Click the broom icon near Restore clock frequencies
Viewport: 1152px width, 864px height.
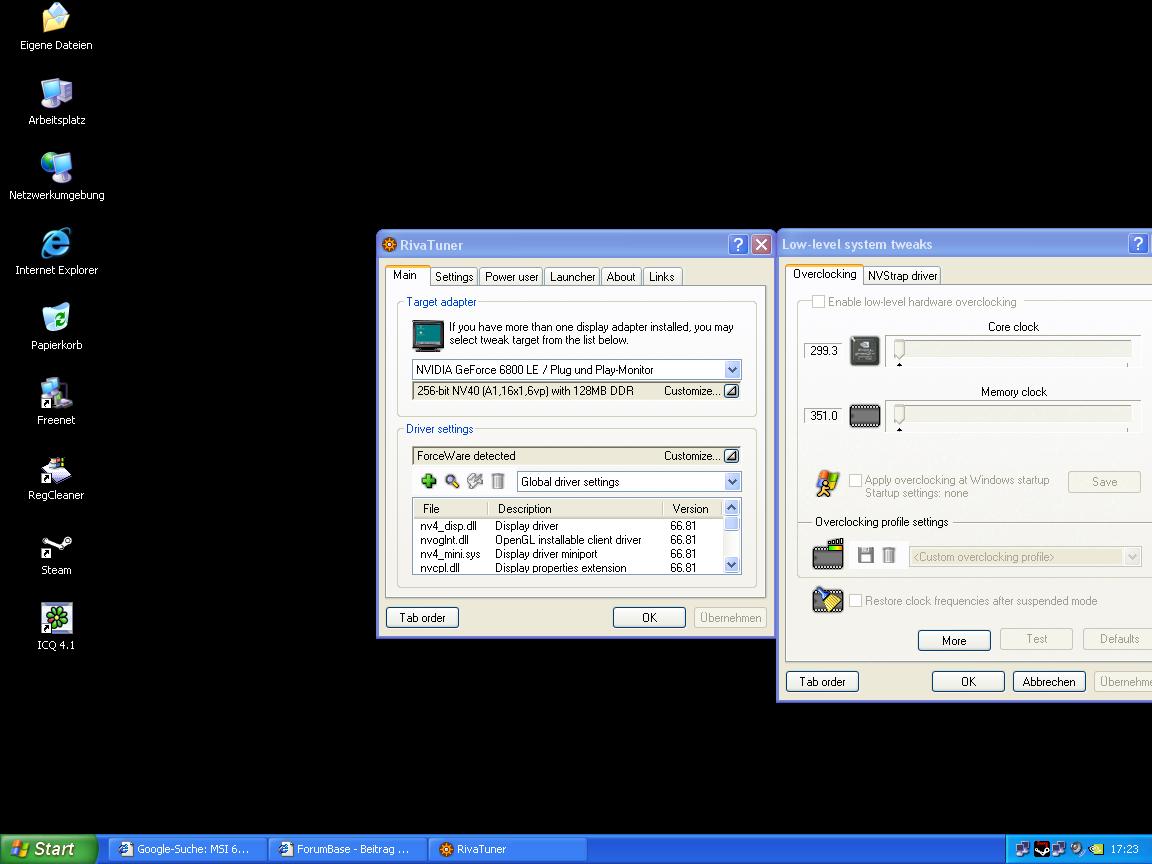828,600
